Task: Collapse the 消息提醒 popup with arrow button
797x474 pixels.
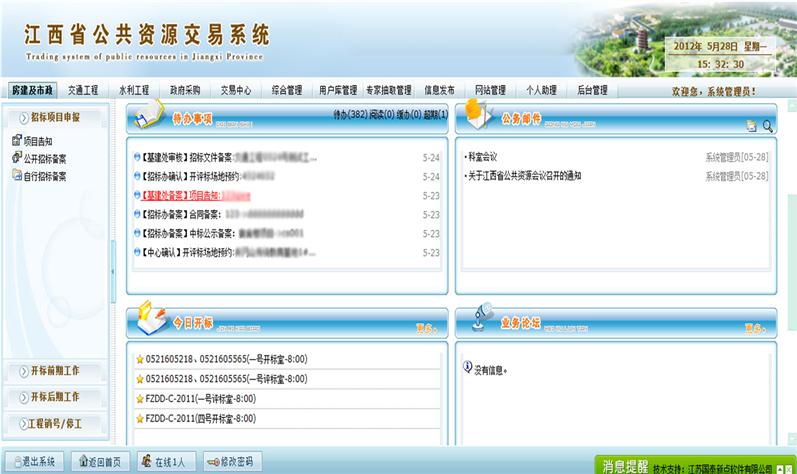Action: (x=780, y=469)
